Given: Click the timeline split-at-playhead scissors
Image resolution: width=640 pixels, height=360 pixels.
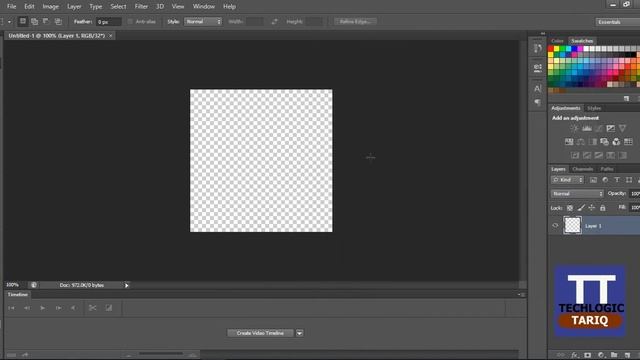Looking at the screenshot, I should click(x=93, y=308).
